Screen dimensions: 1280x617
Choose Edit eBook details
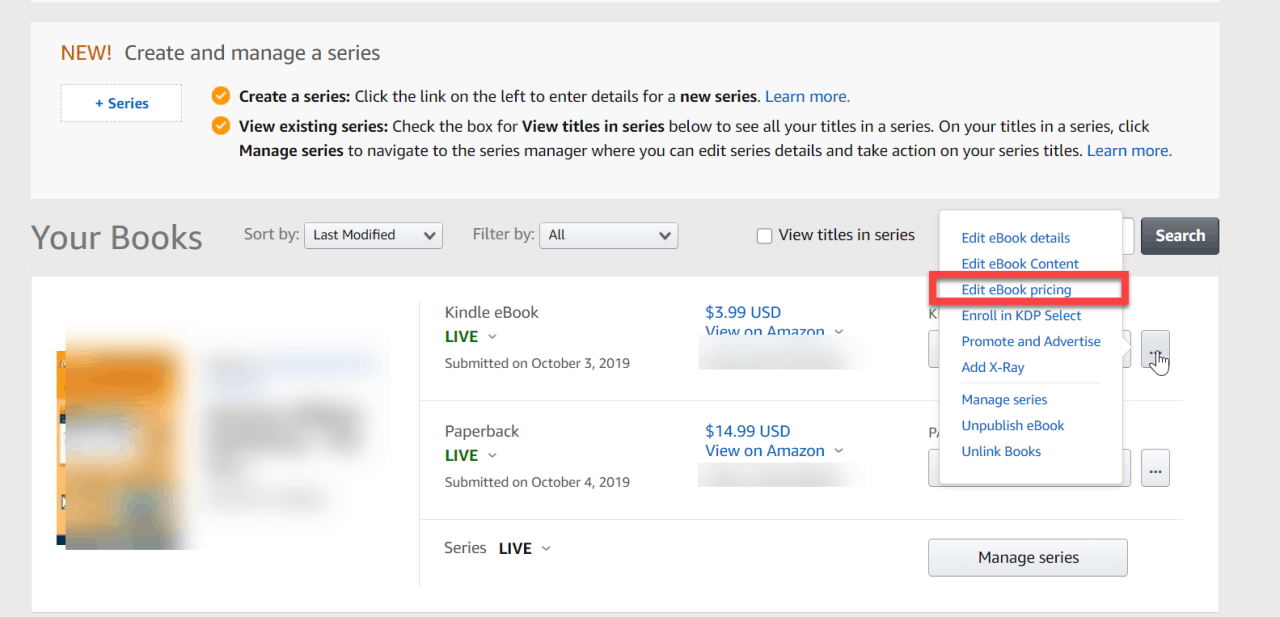coord(1015,238)
